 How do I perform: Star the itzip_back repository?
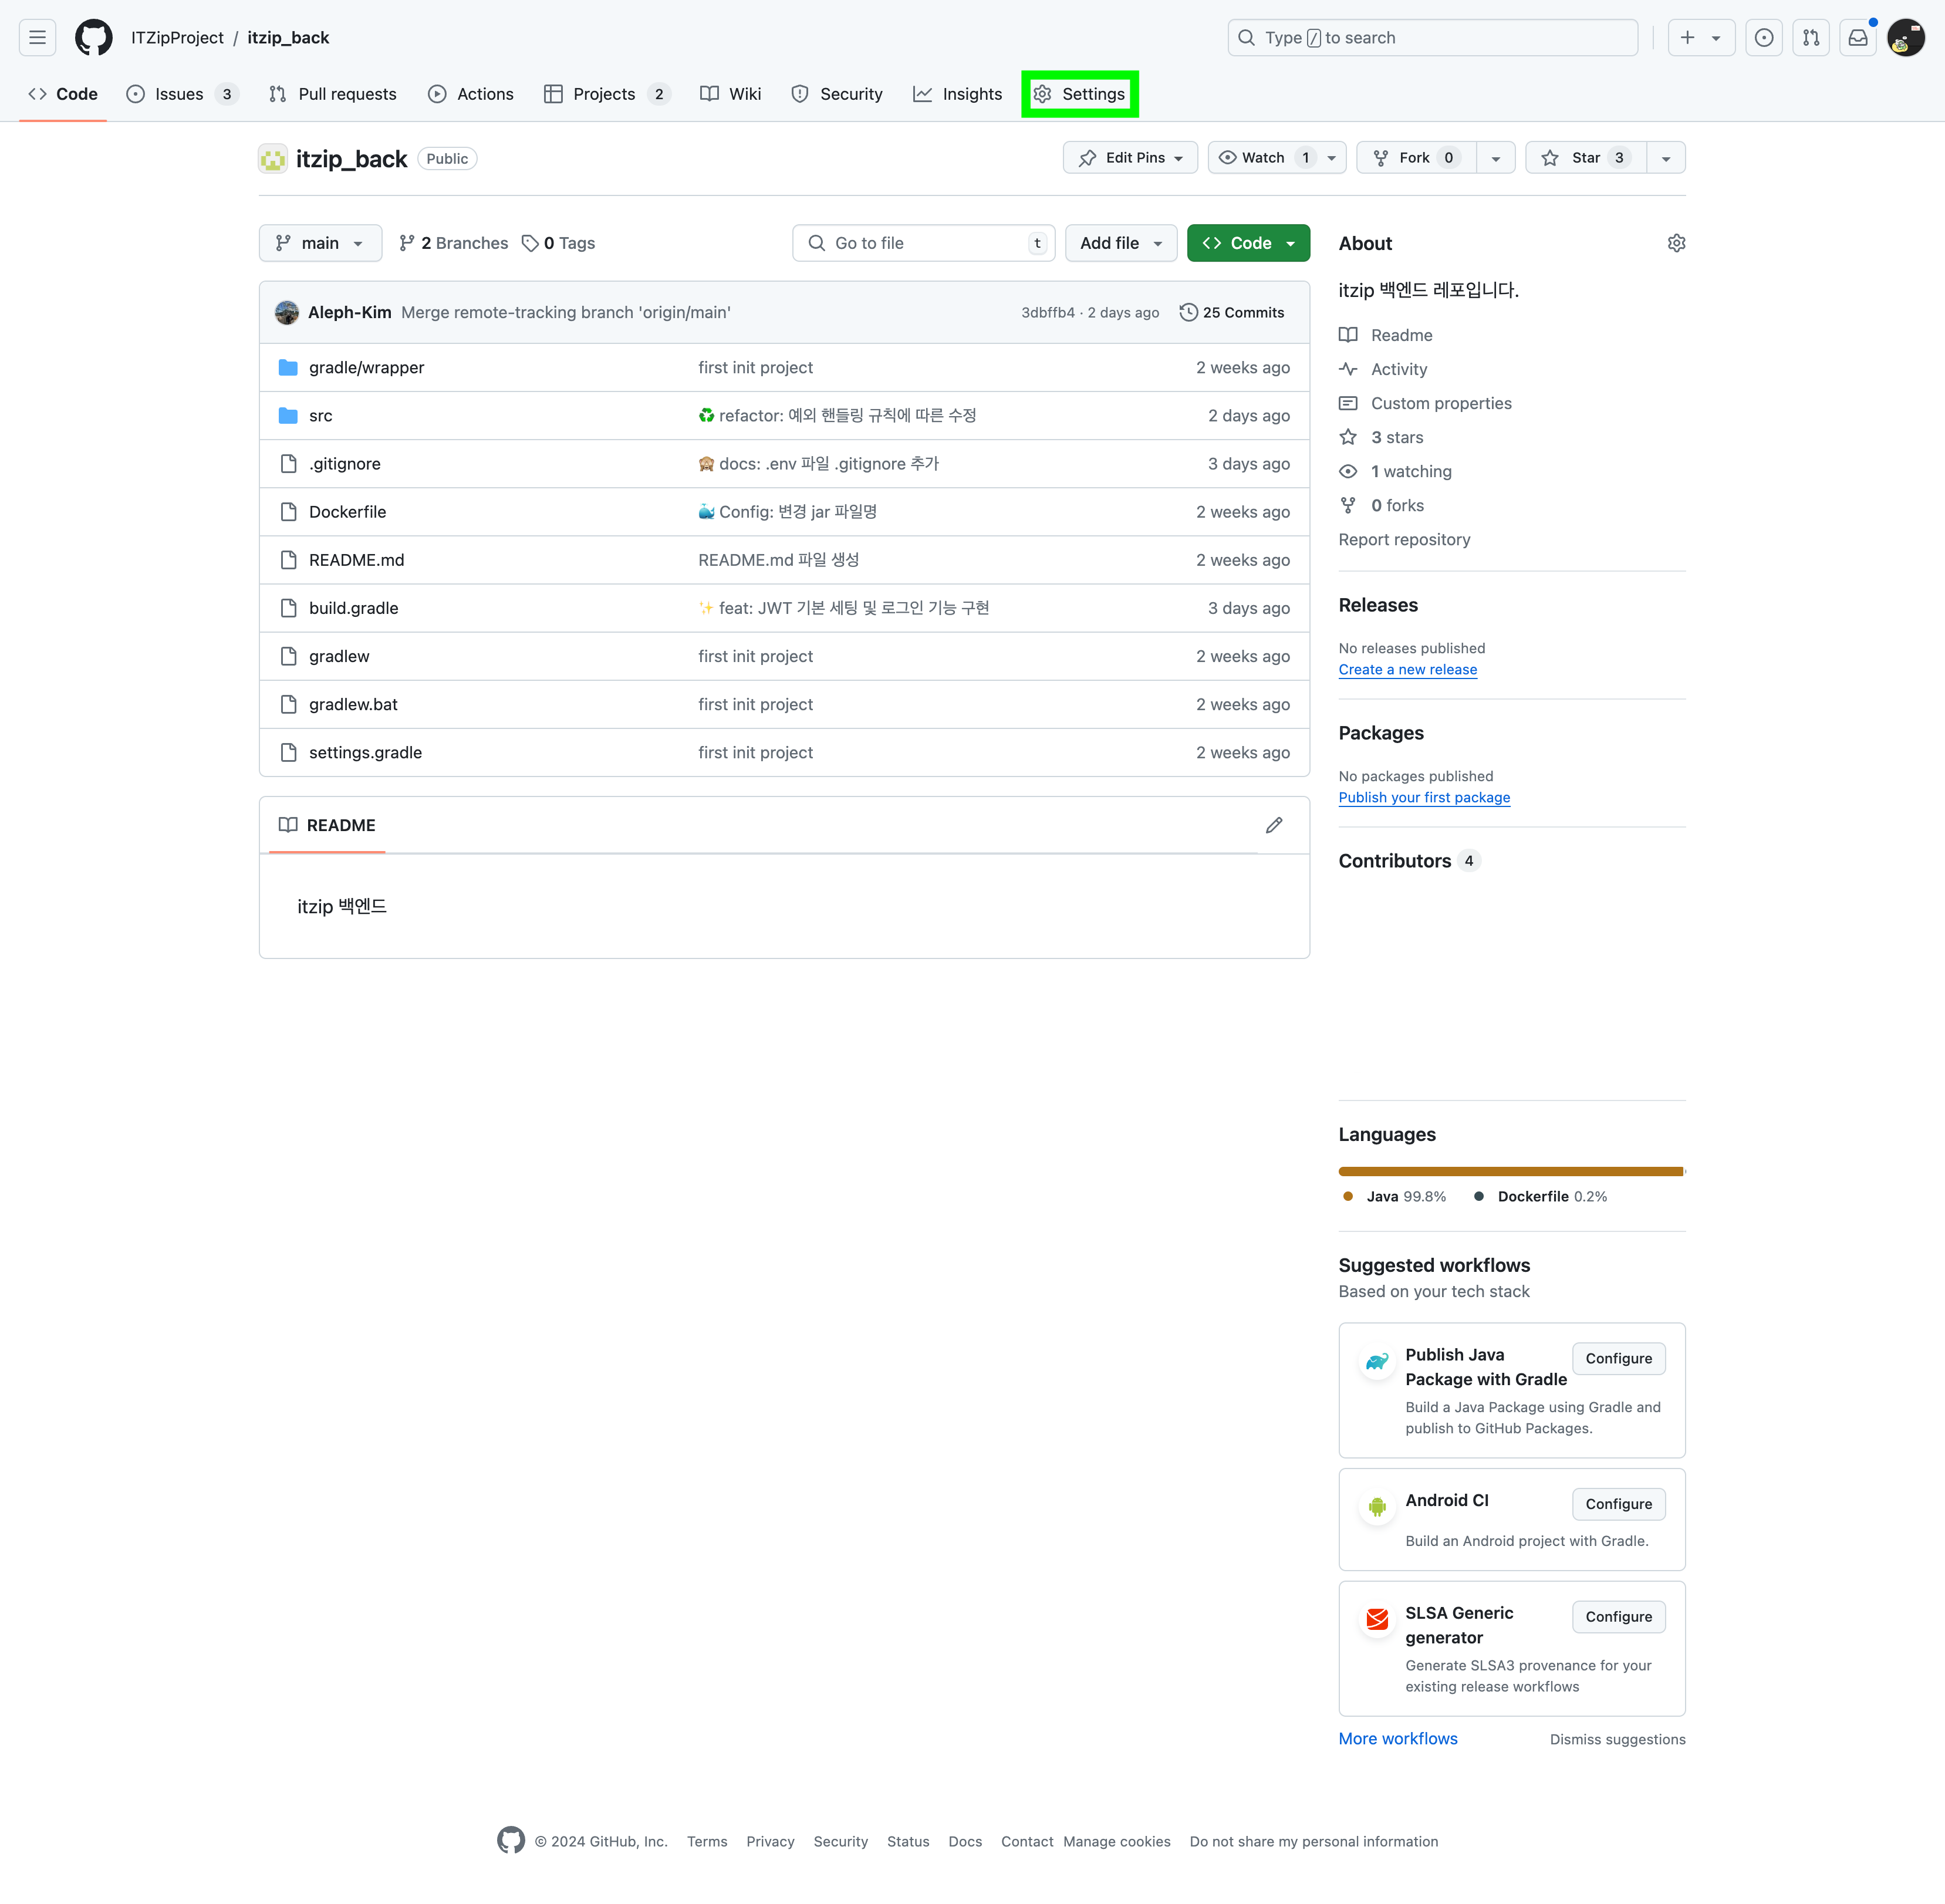pyautogui.click(x=1585, y=158)
